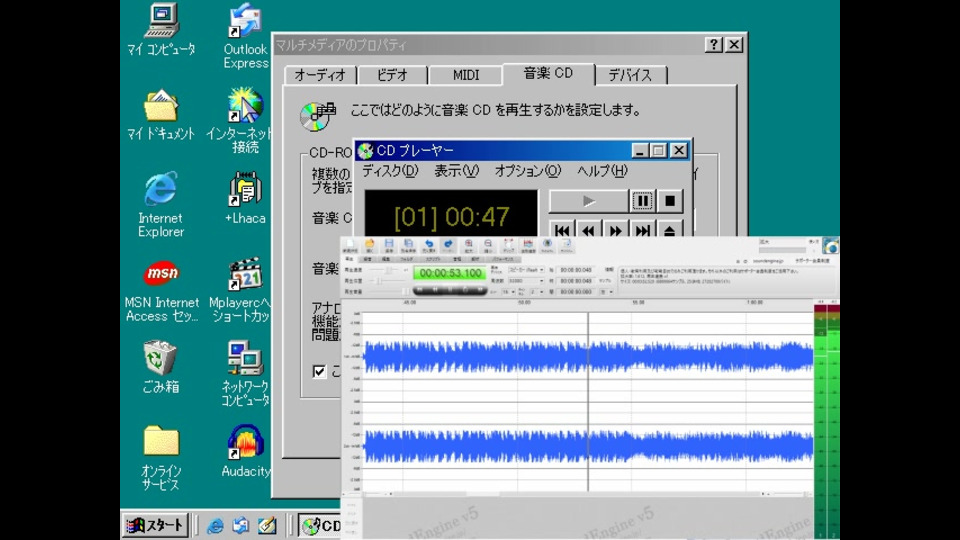Viewport: 960px width, 540px height.
Task: Select the ごみ箱 recycle bin icon
Action: point(160,367)
